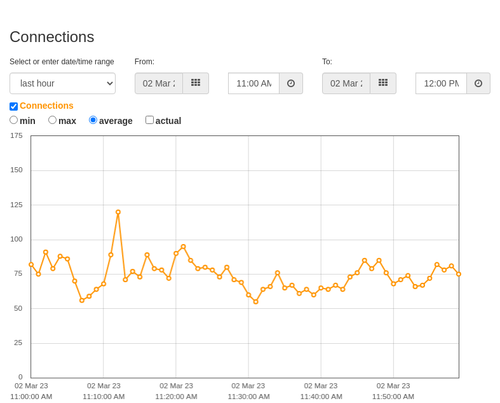Click the To date field '02 Mar'

coord(346,83)
